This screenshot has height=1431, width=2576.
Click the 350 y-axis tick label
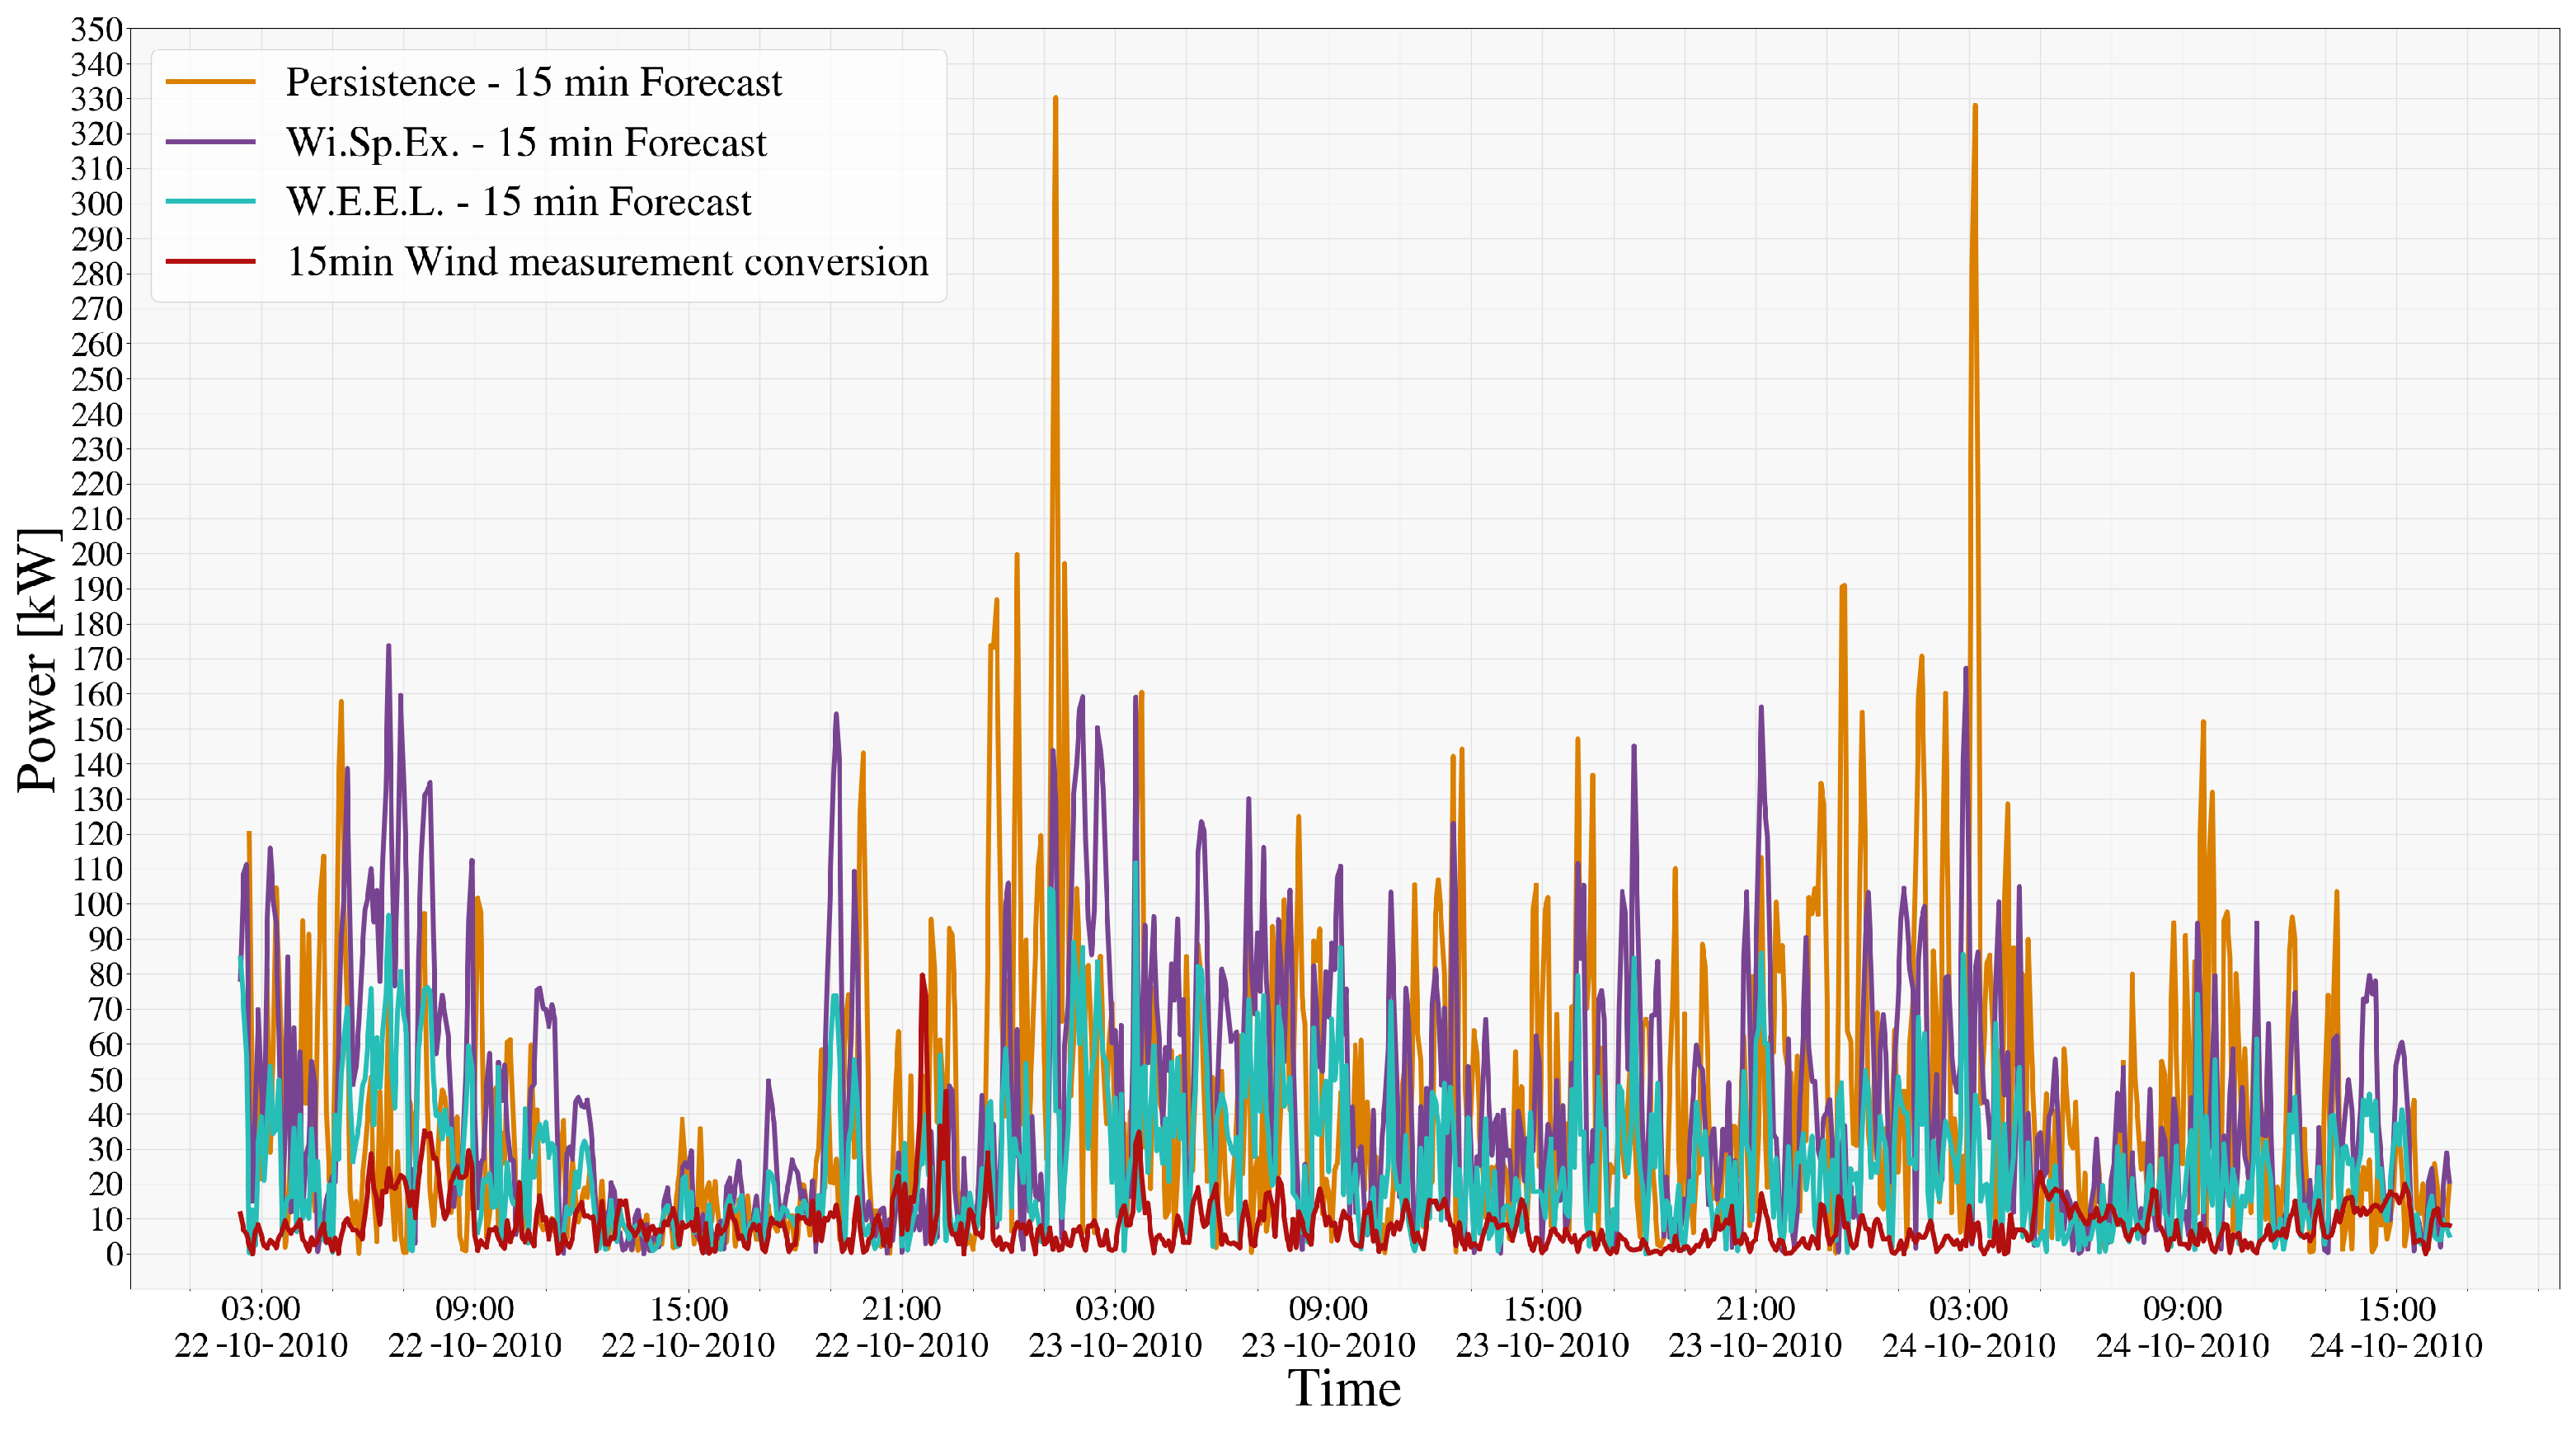(96, 30)
